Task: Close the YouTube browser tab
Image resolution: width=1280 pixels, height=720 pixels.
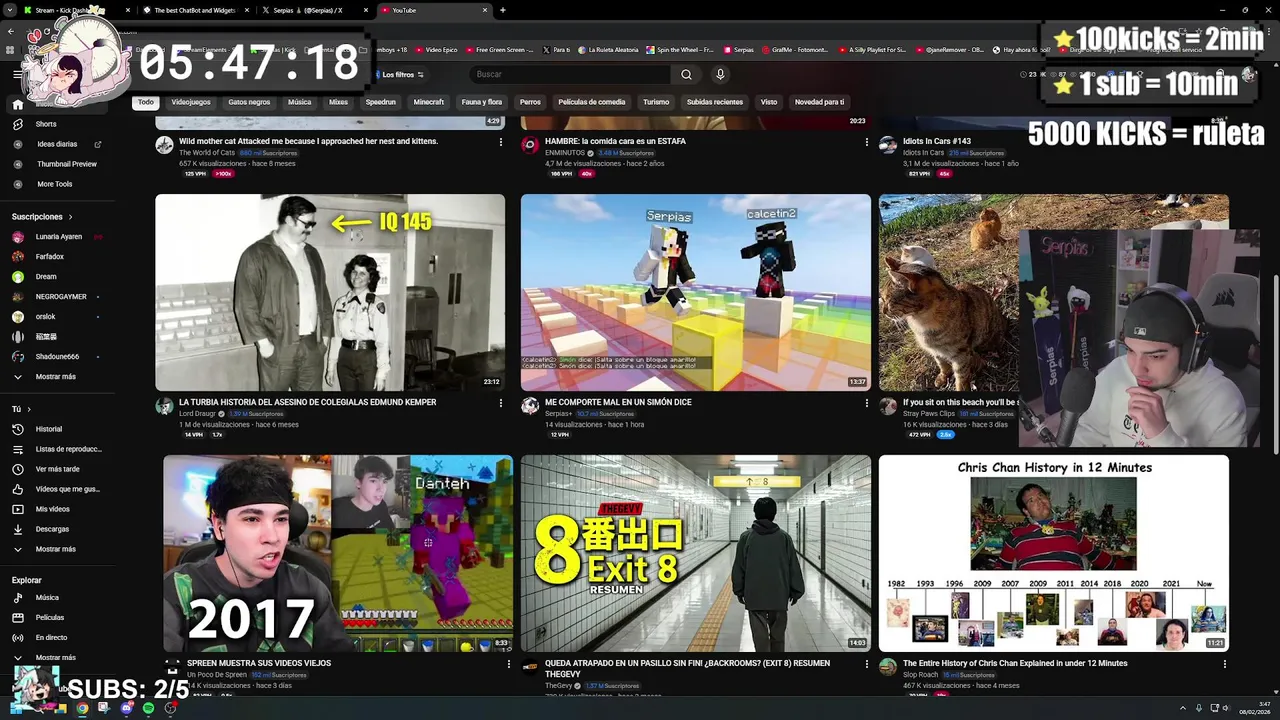Action: coord(486,10)
